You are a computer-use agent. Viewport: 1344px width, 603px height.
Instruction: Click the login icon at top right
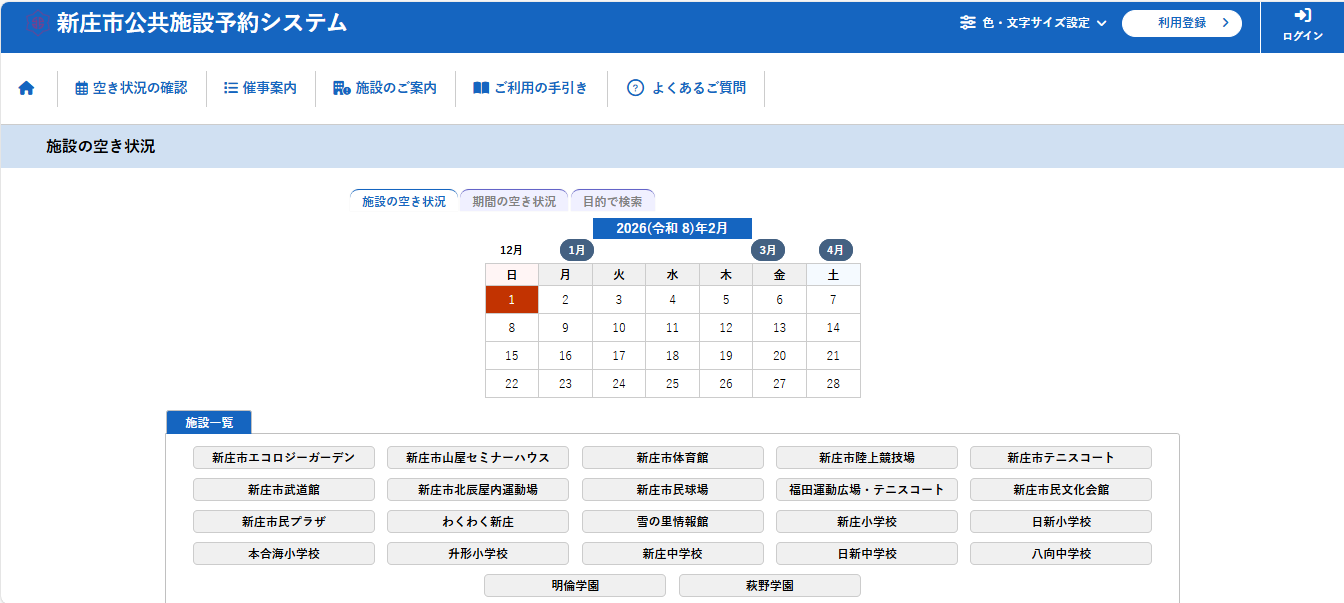(x=1302, y=16)
